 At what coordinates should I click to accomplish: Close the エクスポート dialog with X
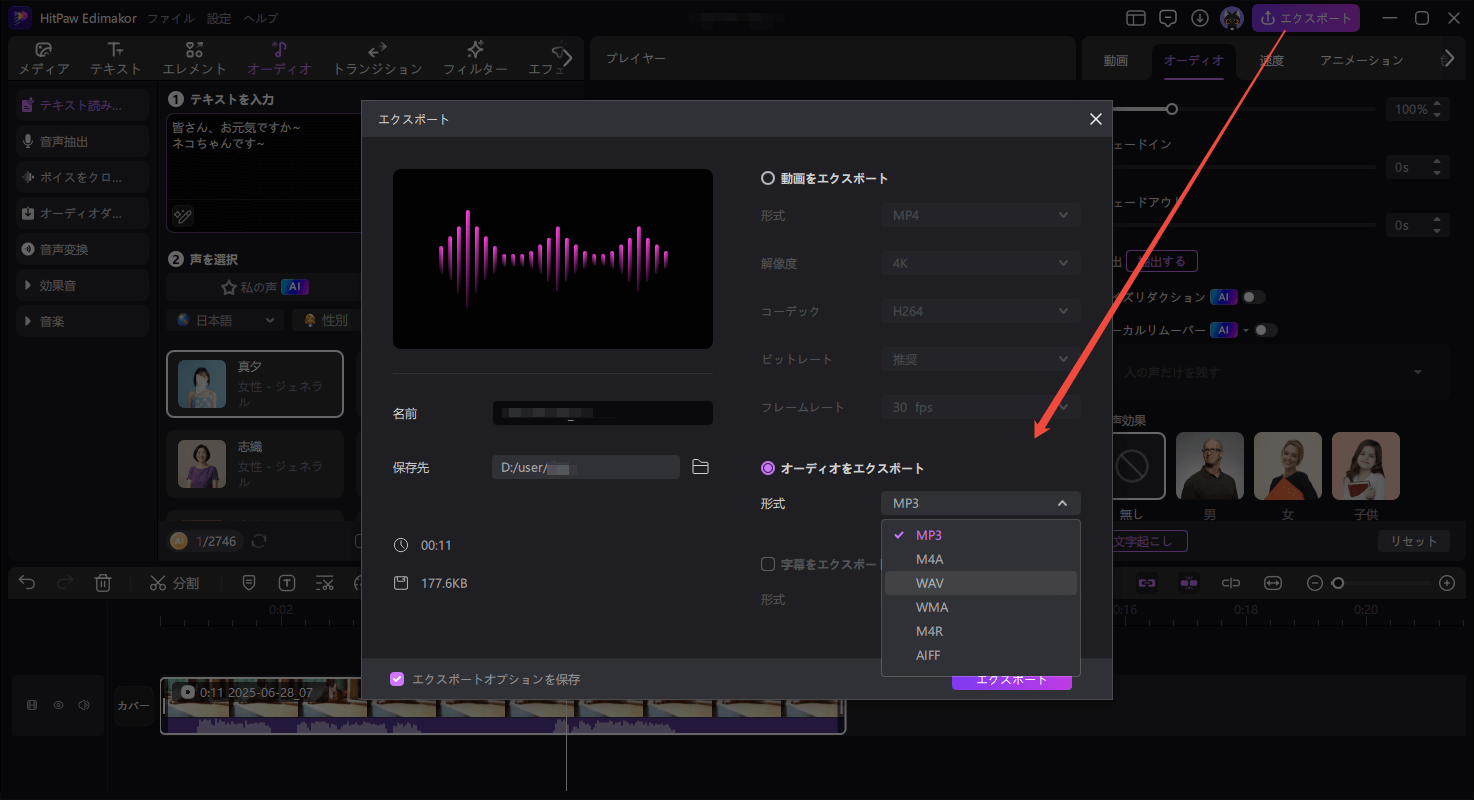[1096, 119]
